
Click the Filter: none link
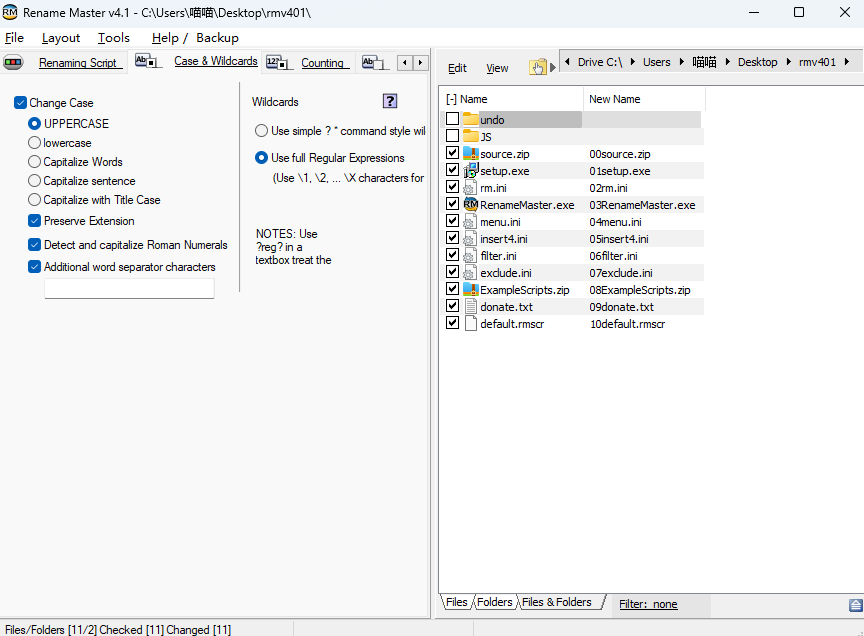coord(647,604)
